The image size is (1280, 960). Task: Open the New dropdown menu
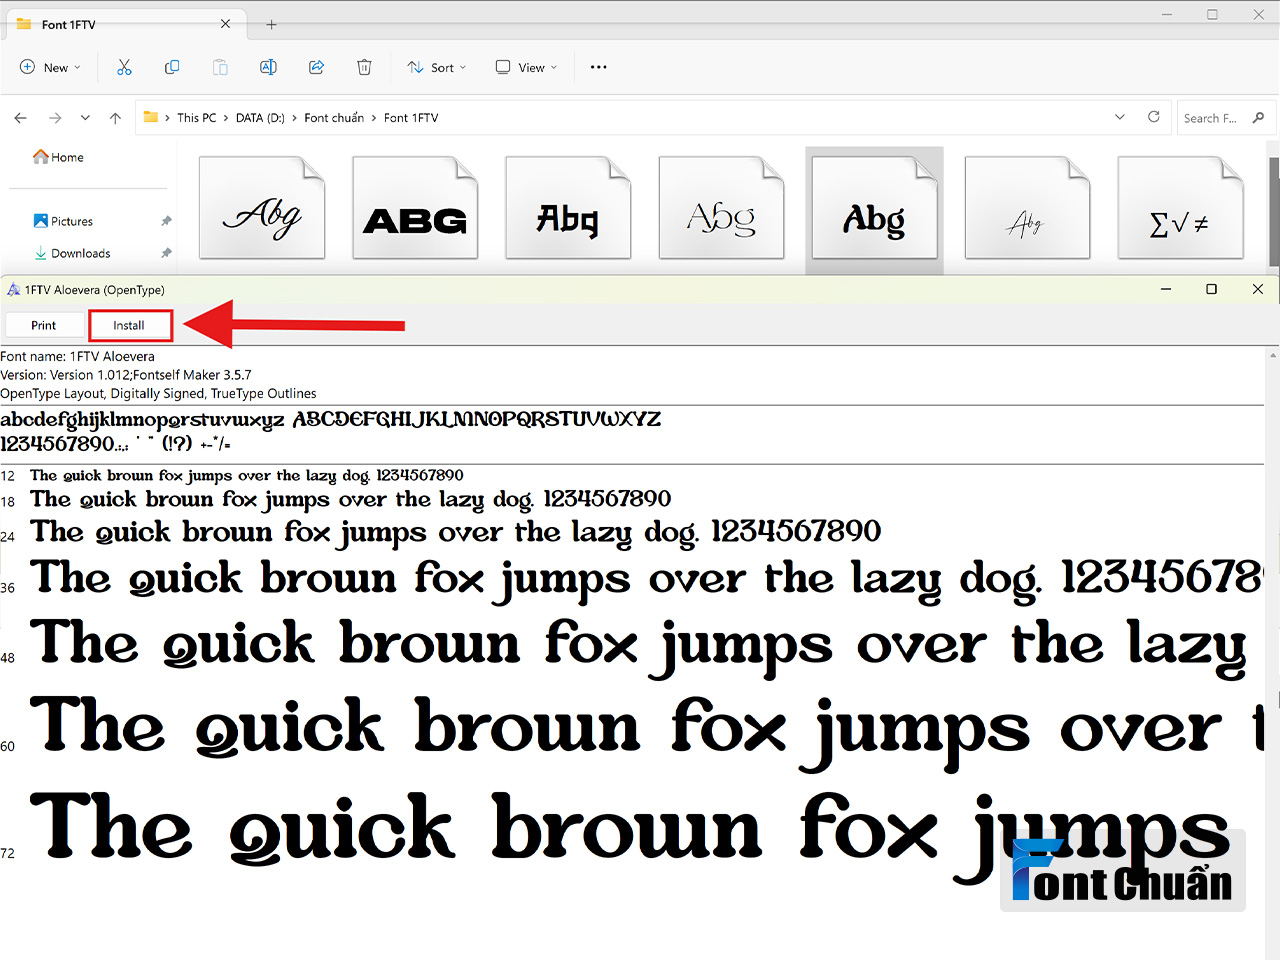pyautogui.click(x=50, y=67)
